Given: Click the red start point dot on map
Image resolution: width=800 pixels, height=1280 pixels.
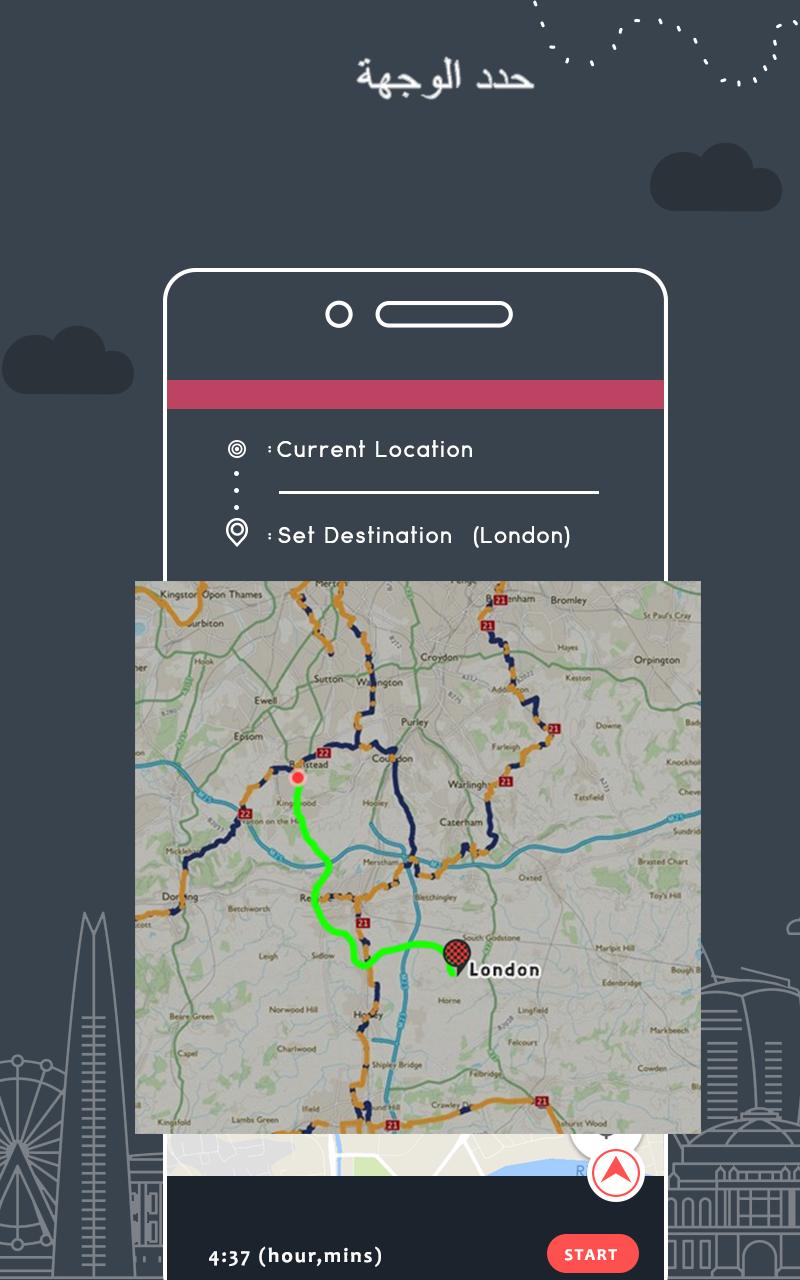Looking at the screenshot, I should [297, 777].
